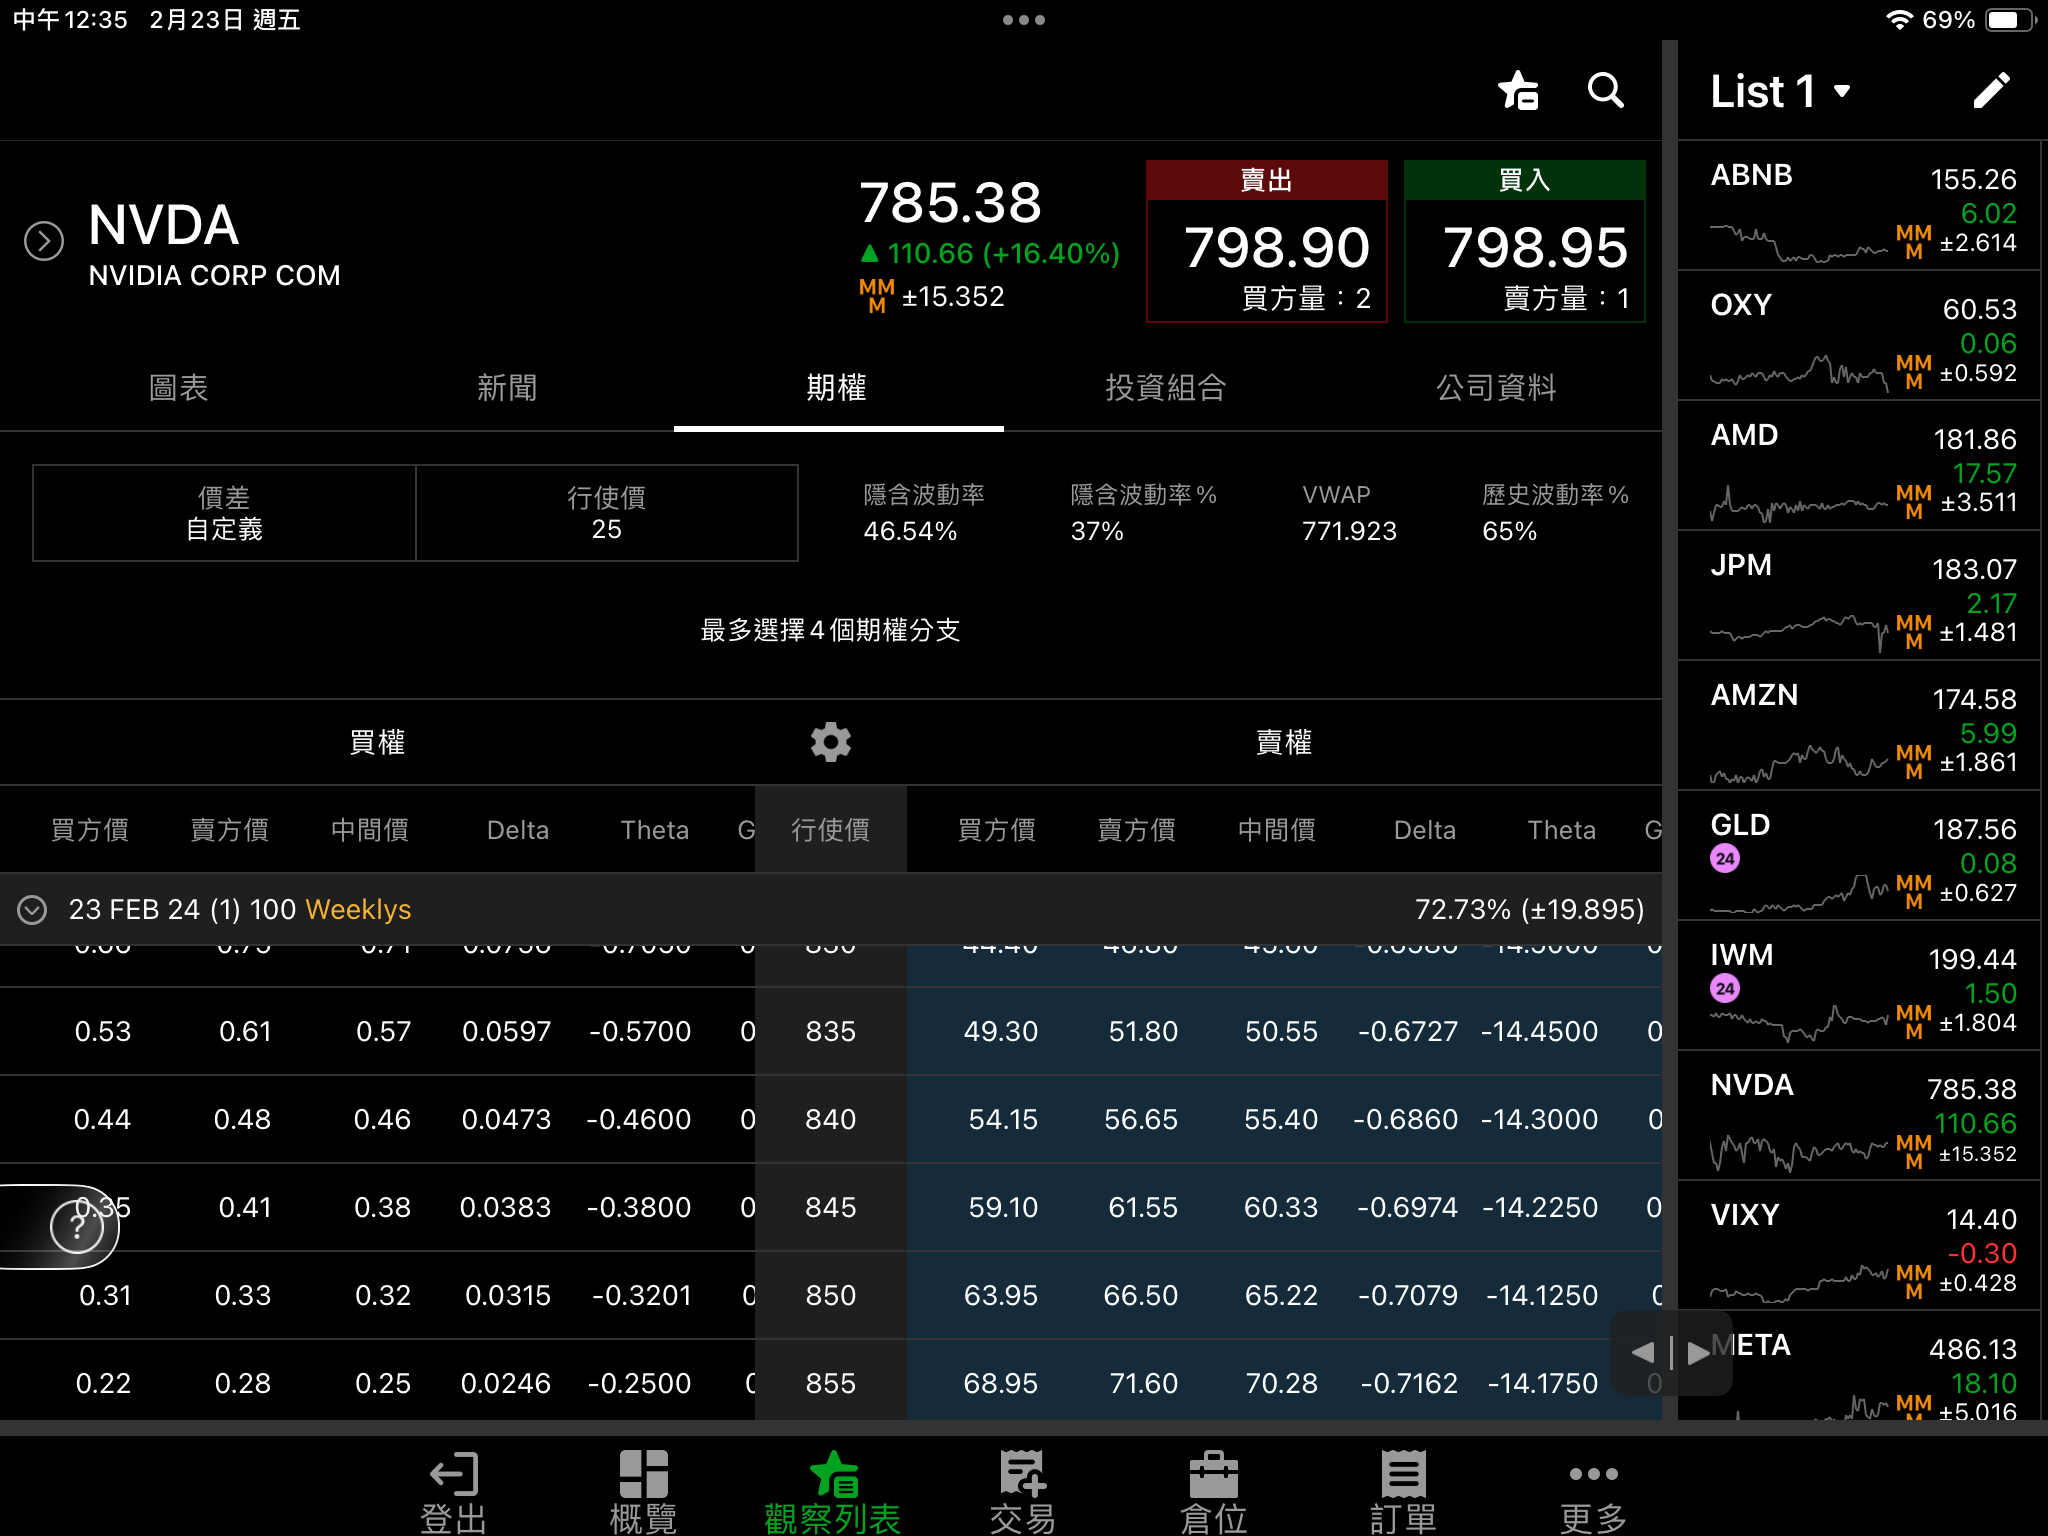Tap the 買權 calls header
Image resolution: width=2048 pixels, height=1536 pixels.
pyautogui.click(x=377, y=743)
